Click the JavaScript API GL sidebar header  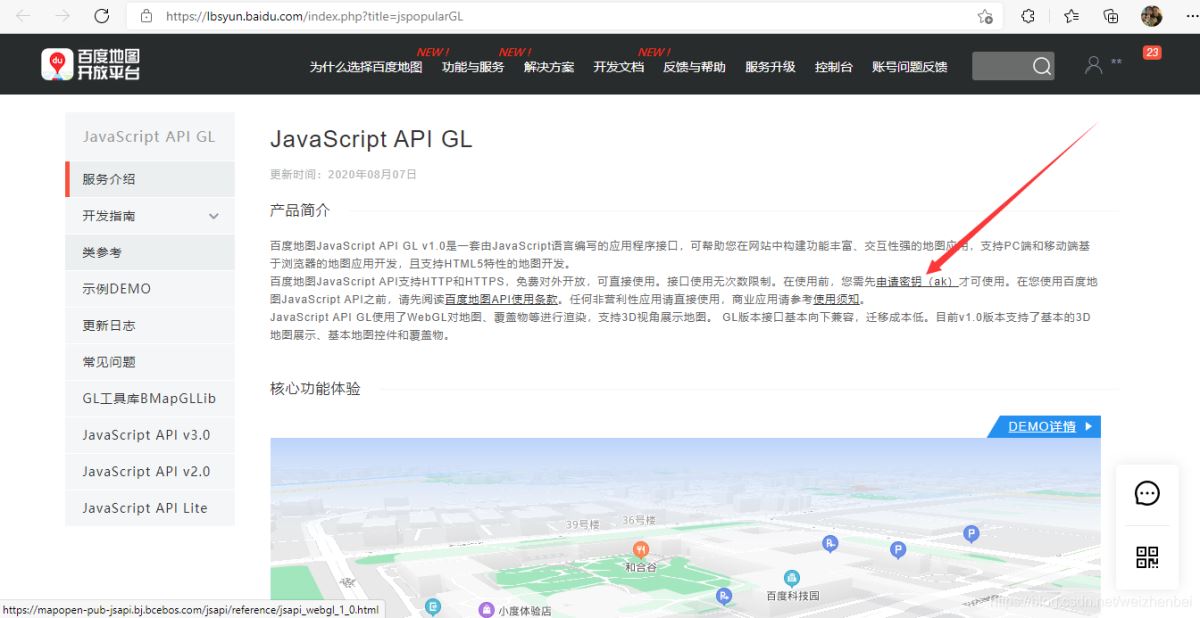pos(150,137)
